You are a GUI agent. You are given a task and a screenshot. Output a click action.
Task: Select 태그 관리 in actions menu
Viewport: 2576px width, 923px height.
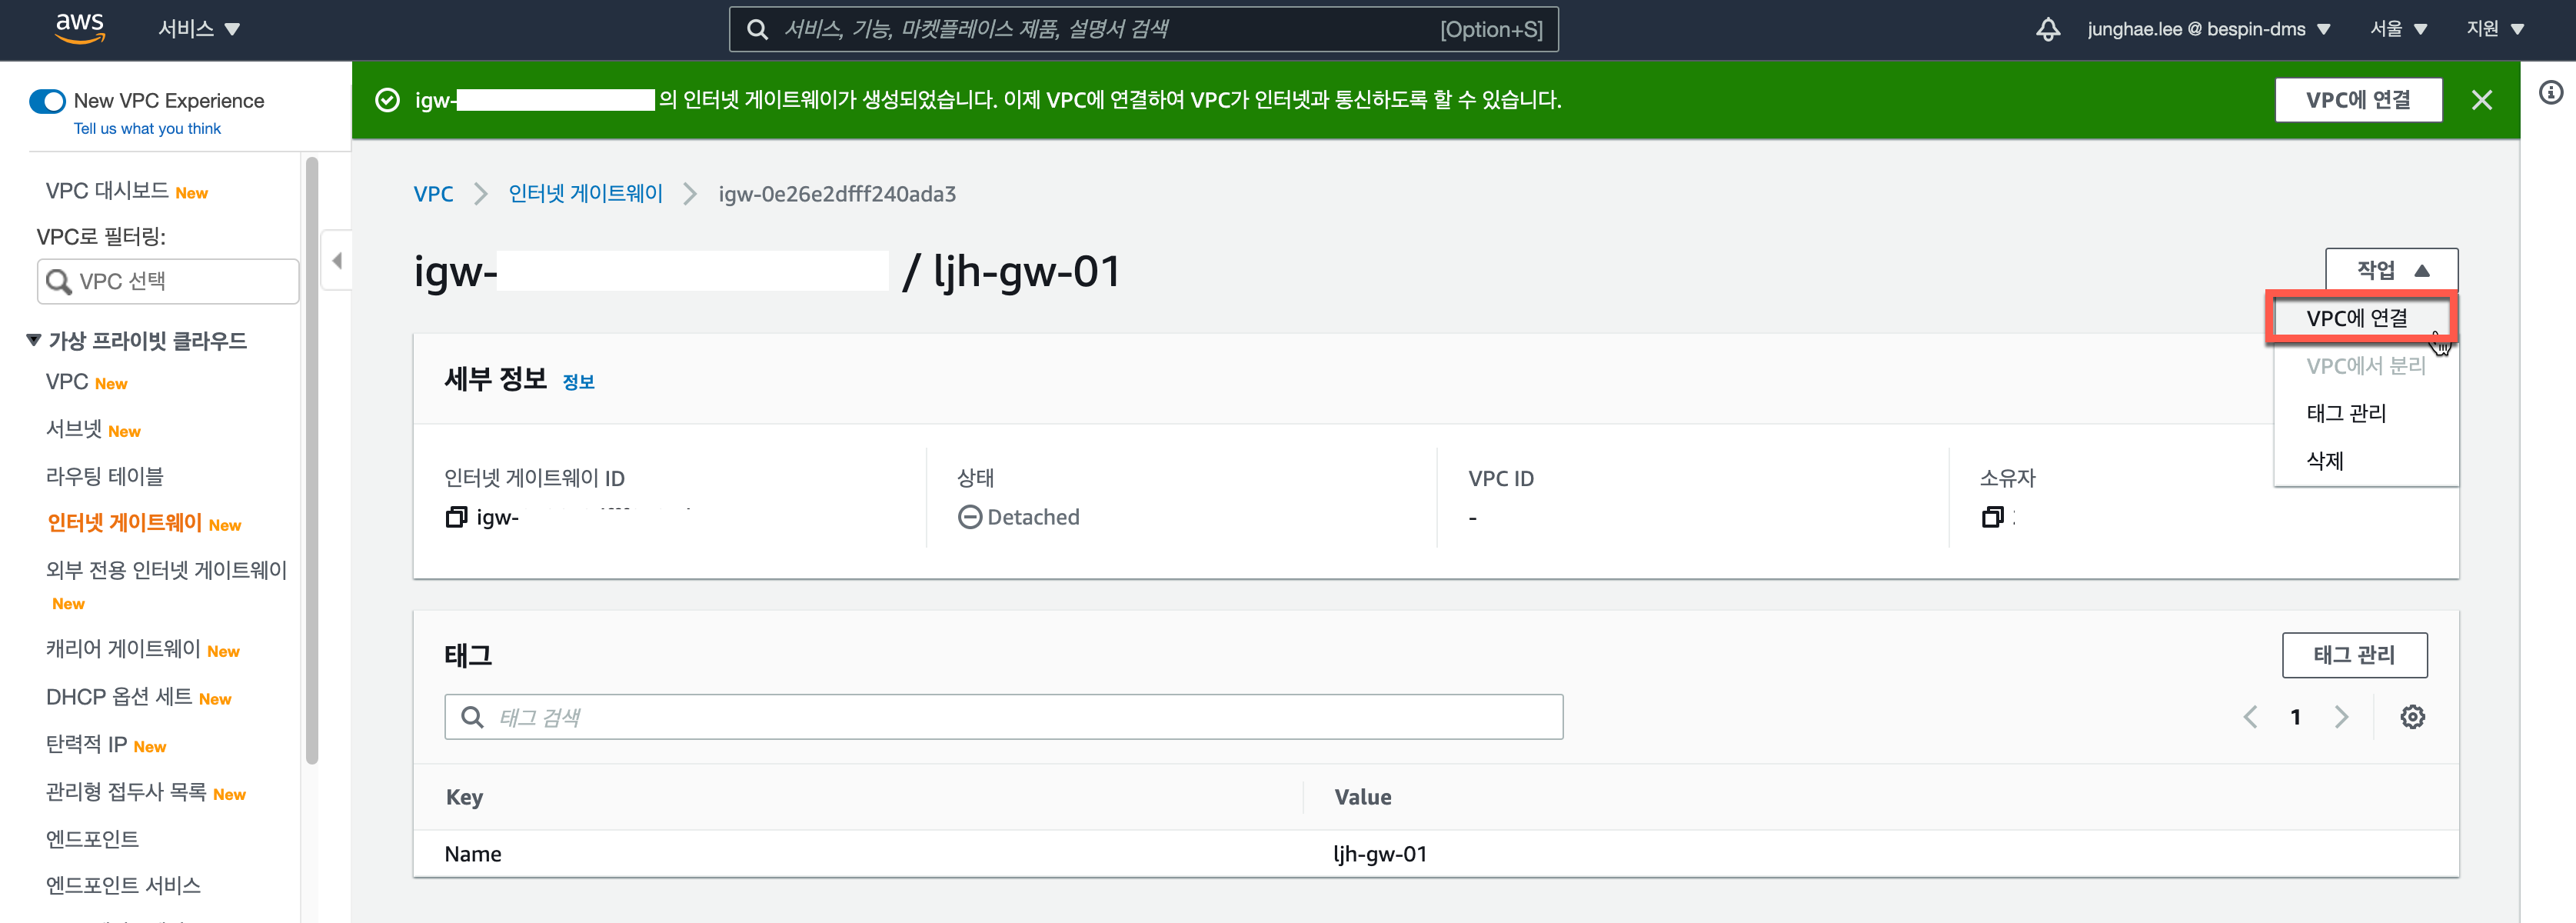pos(2346,413)
